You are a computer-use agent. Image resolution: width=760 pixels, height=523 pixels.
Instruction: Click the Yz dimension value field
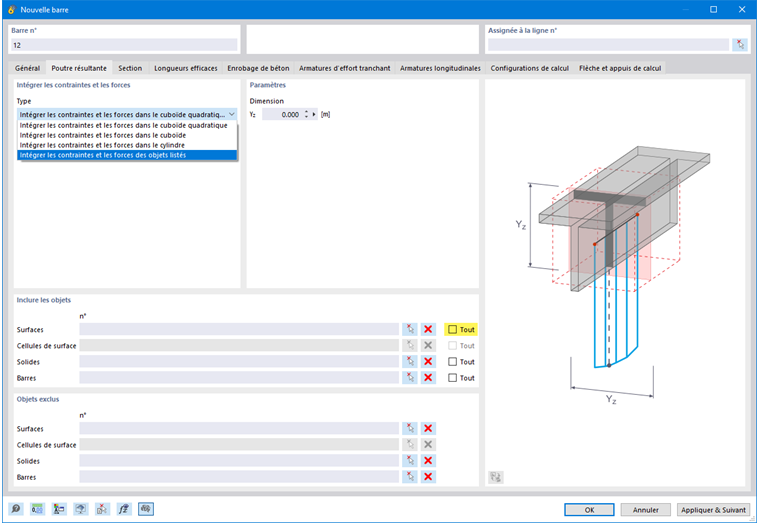[x=283, y=114]
